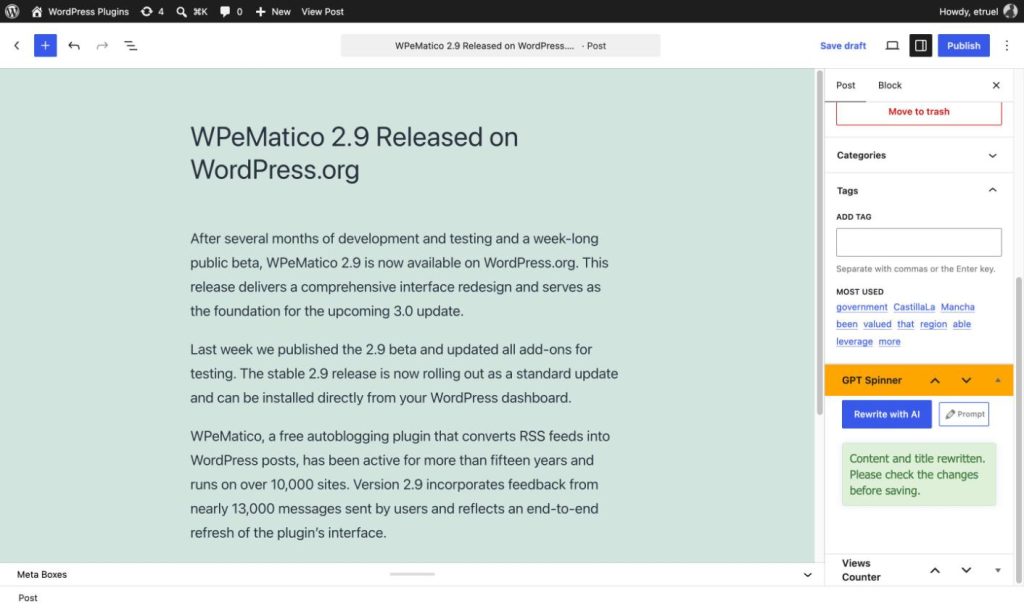1024x609 pixels.
Task: Move the Views Counter box up
Action: [x=935, y=570]
